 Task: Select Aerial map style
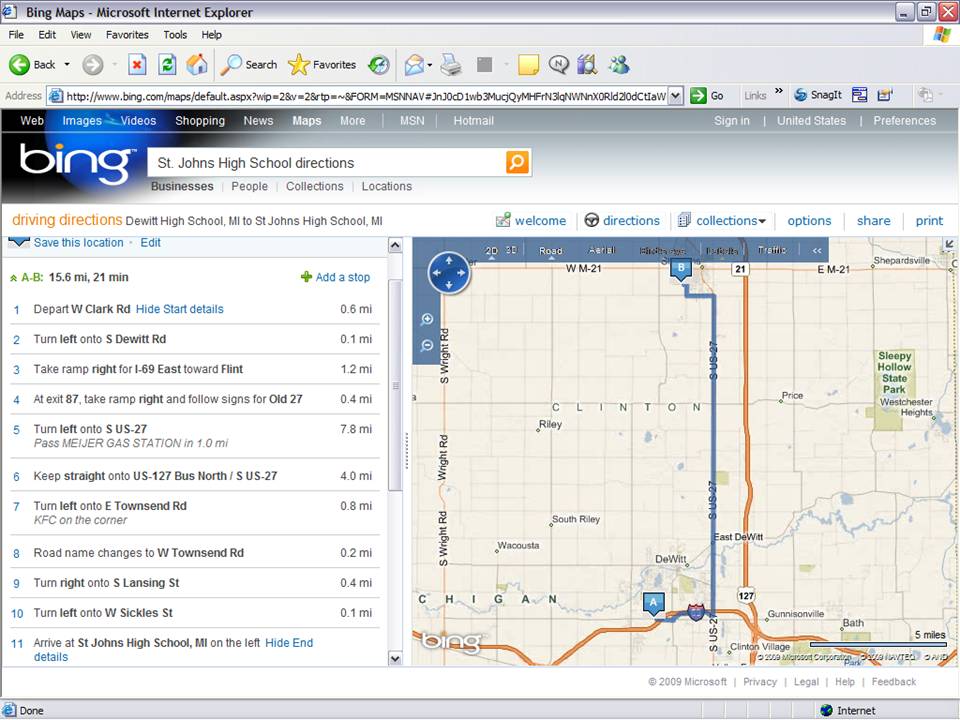pyautogui.click(x=602, y=250)
